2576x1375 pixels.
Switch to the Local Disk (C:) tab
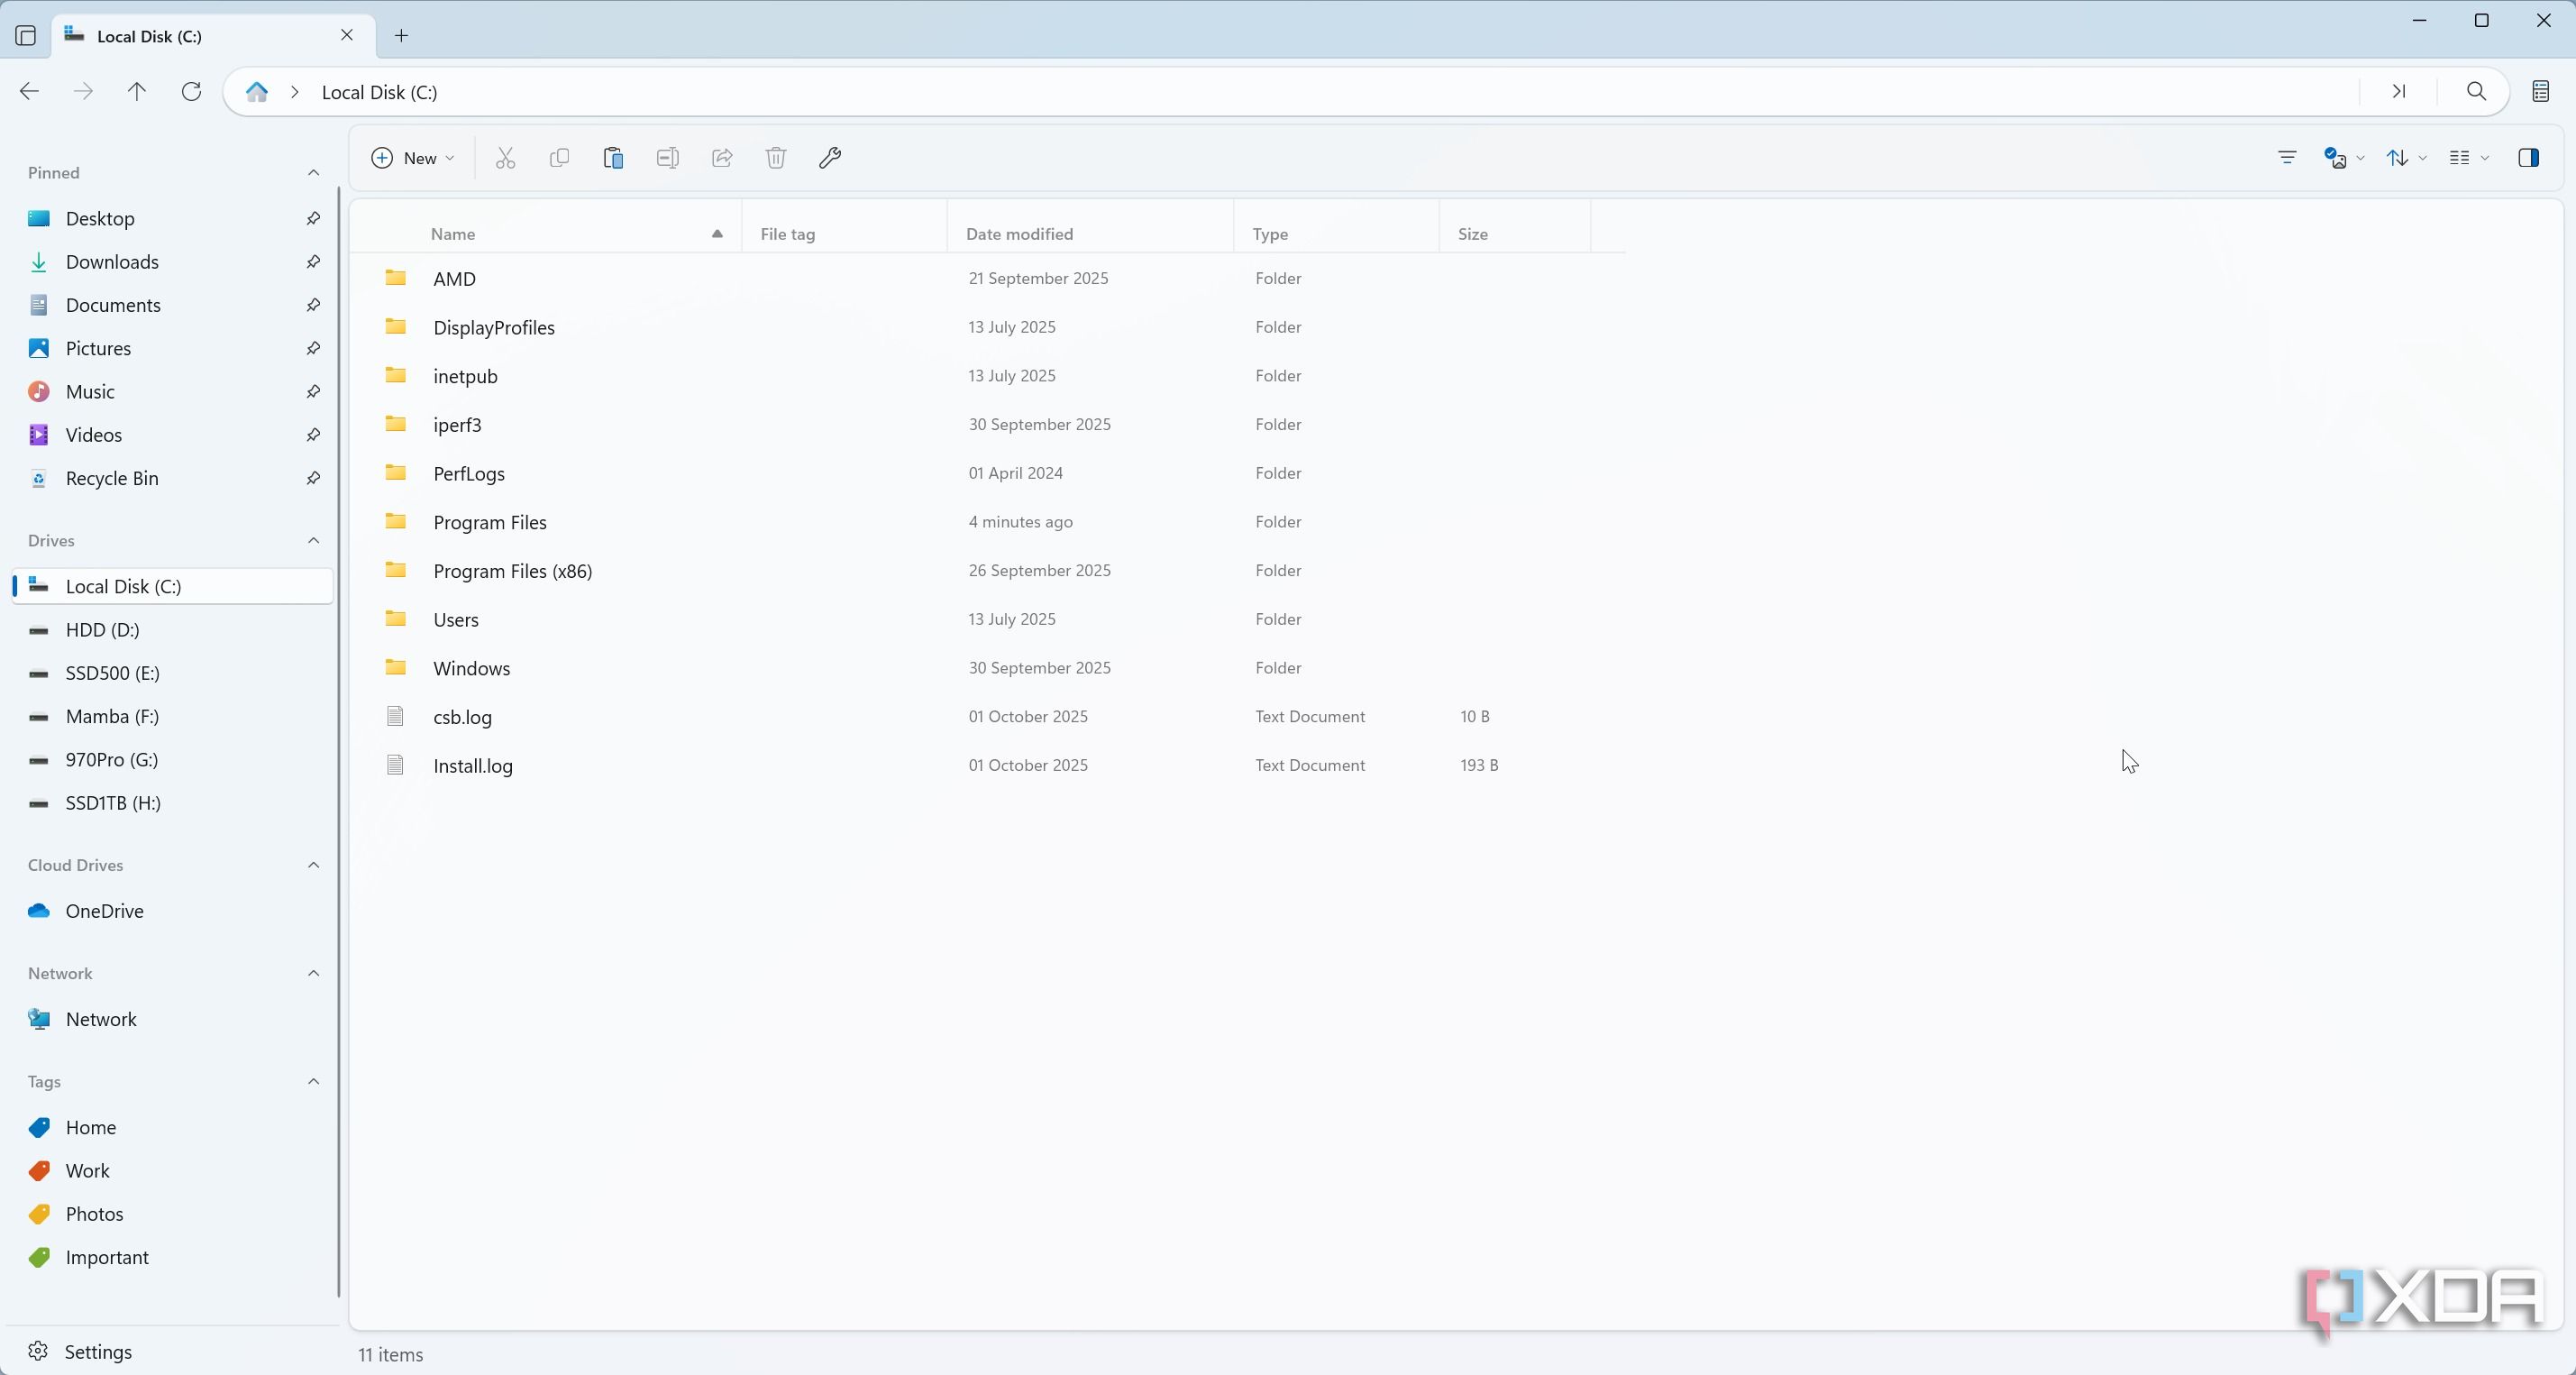pos(214,36)
